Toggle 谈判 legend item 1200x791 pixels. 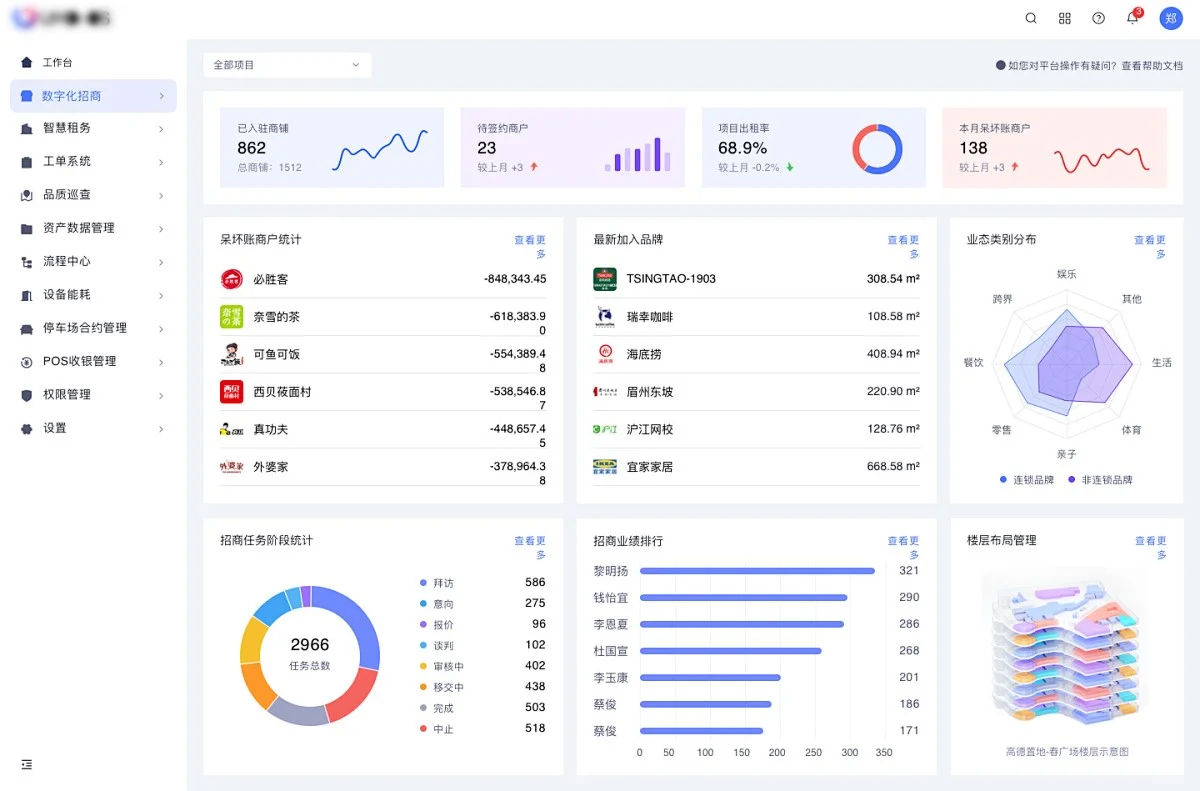[x=437, y=645]
